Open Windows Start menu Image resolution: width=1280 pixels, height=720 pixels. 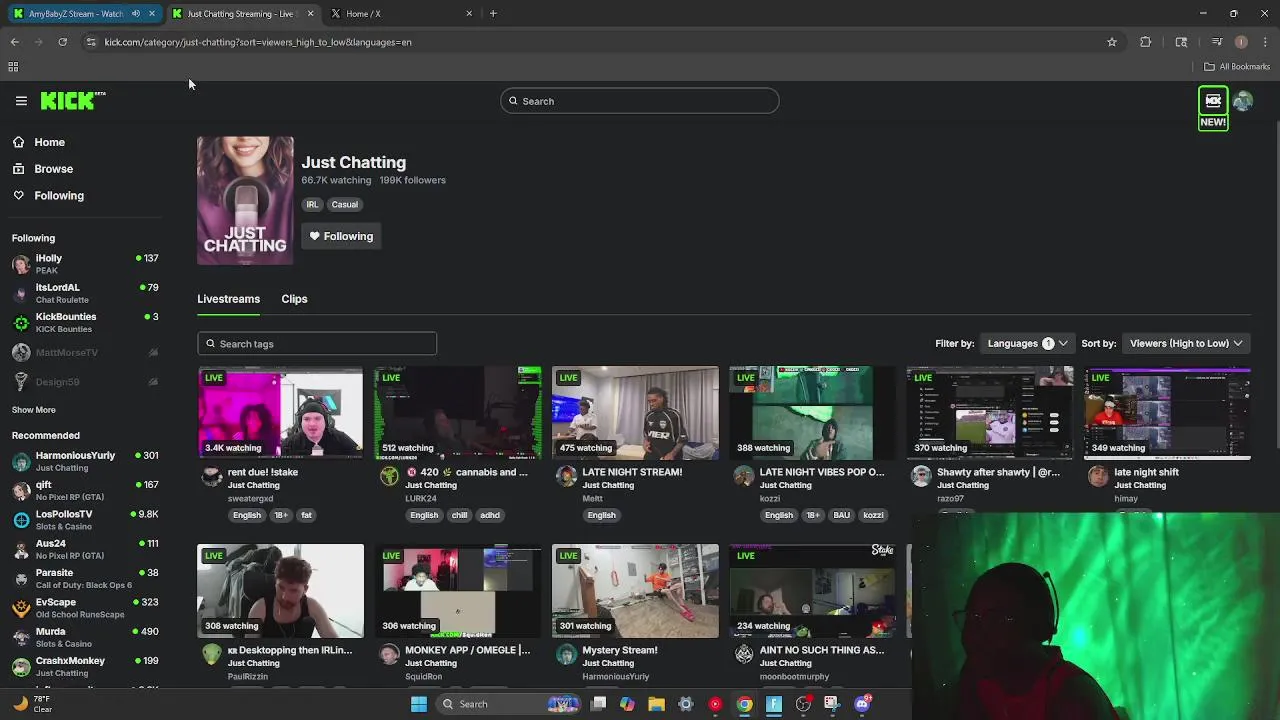coord(419,704)
